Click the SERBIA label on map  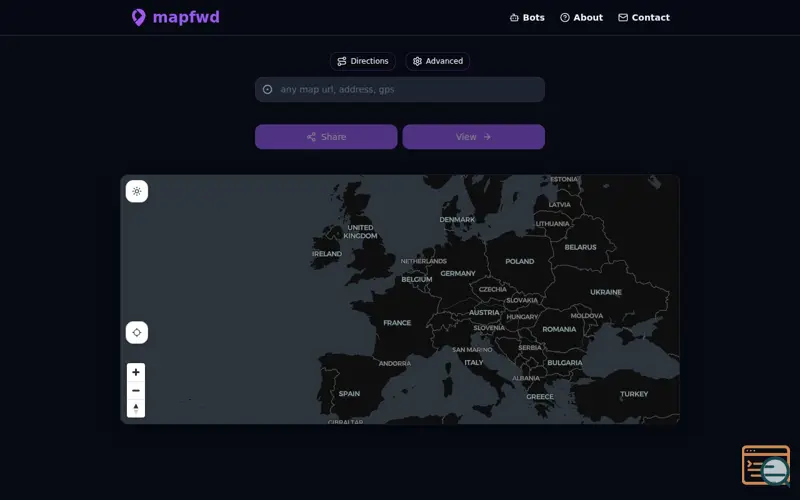pyautogui.click(x=530, y=347)
